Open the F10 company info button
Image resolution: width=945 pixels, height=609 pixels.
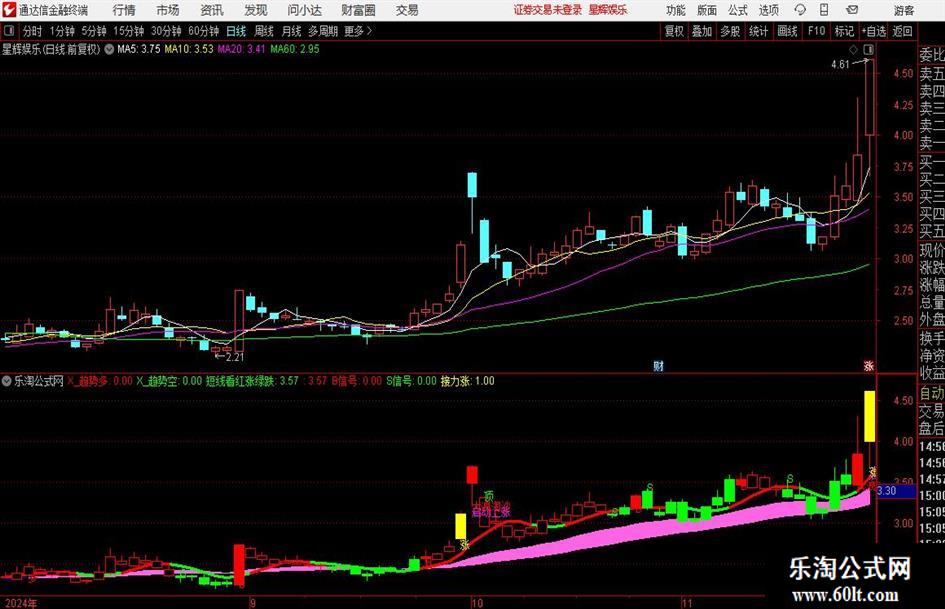tap(817, 31)
